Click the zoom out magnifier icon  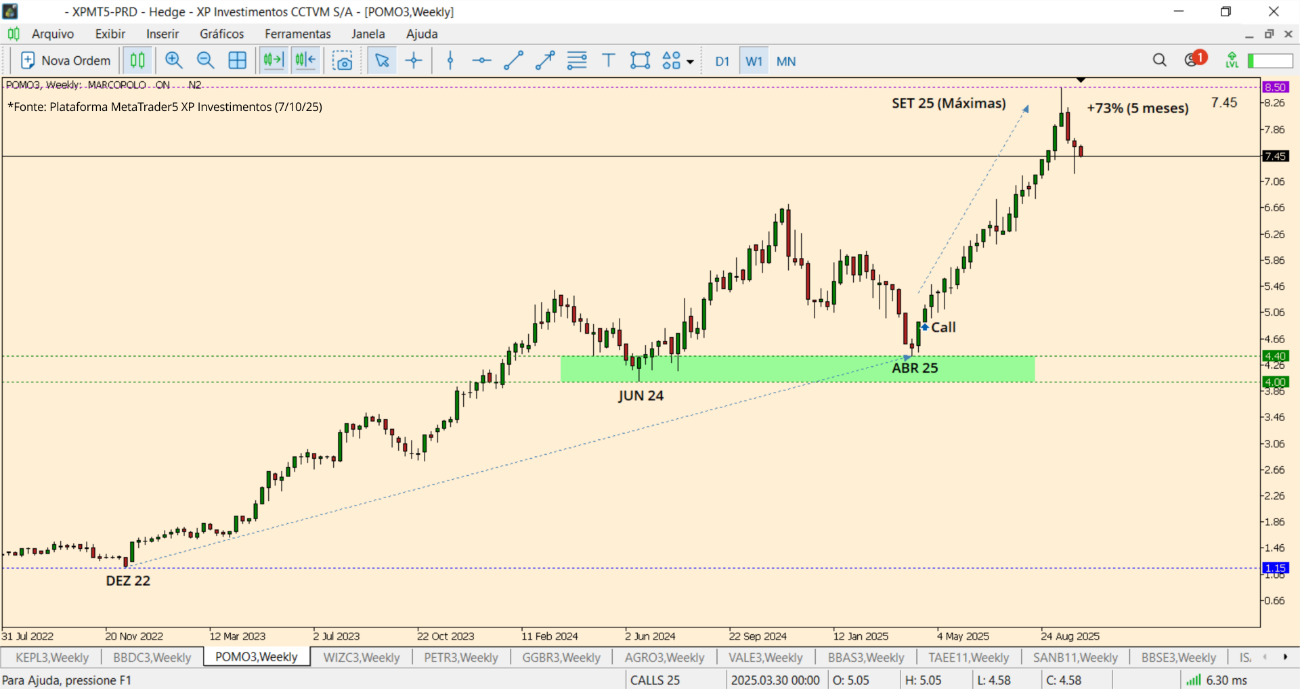pyautogui.click(x=205, y=61)
